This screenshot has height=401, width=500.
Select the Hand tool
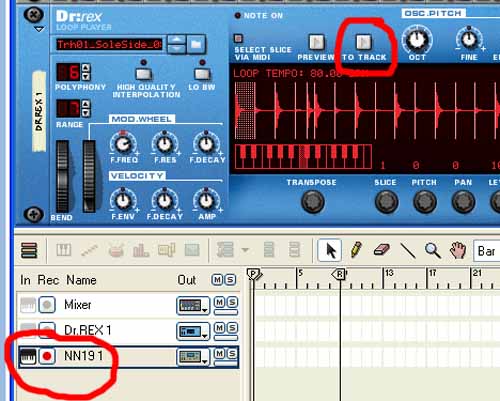458,250
